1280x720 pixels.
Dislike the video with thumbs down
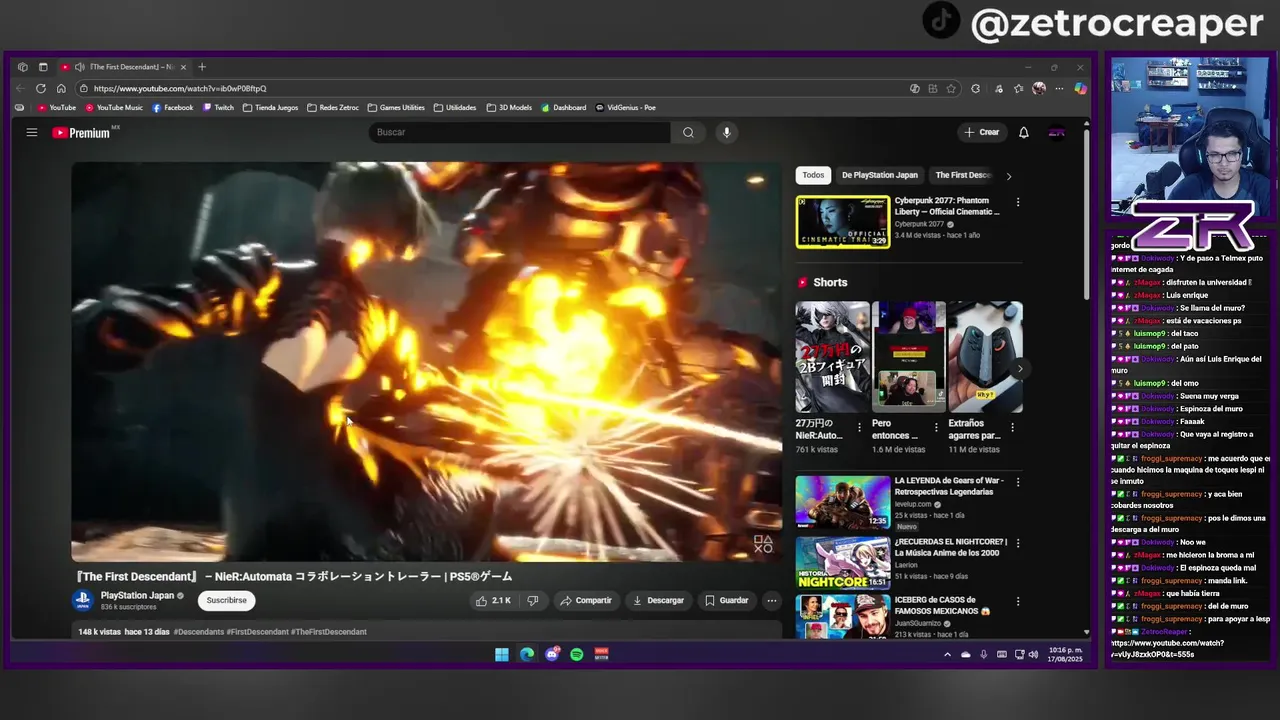tap(533, 600)
